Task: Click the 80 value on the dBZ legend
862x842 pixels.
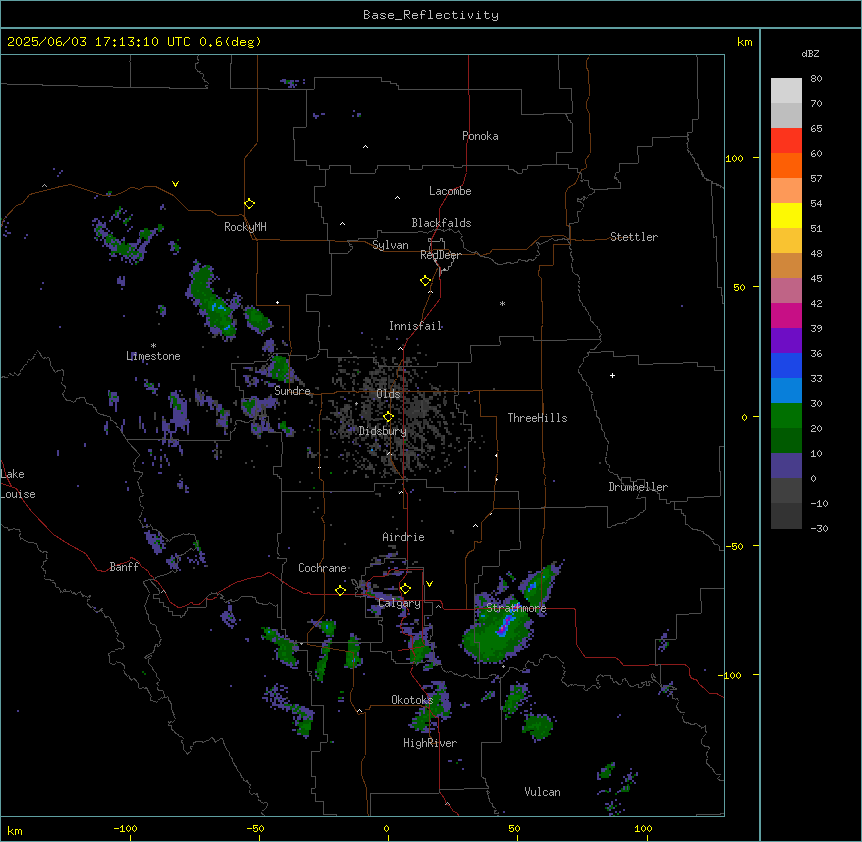Action: click(x=816, y=79)
